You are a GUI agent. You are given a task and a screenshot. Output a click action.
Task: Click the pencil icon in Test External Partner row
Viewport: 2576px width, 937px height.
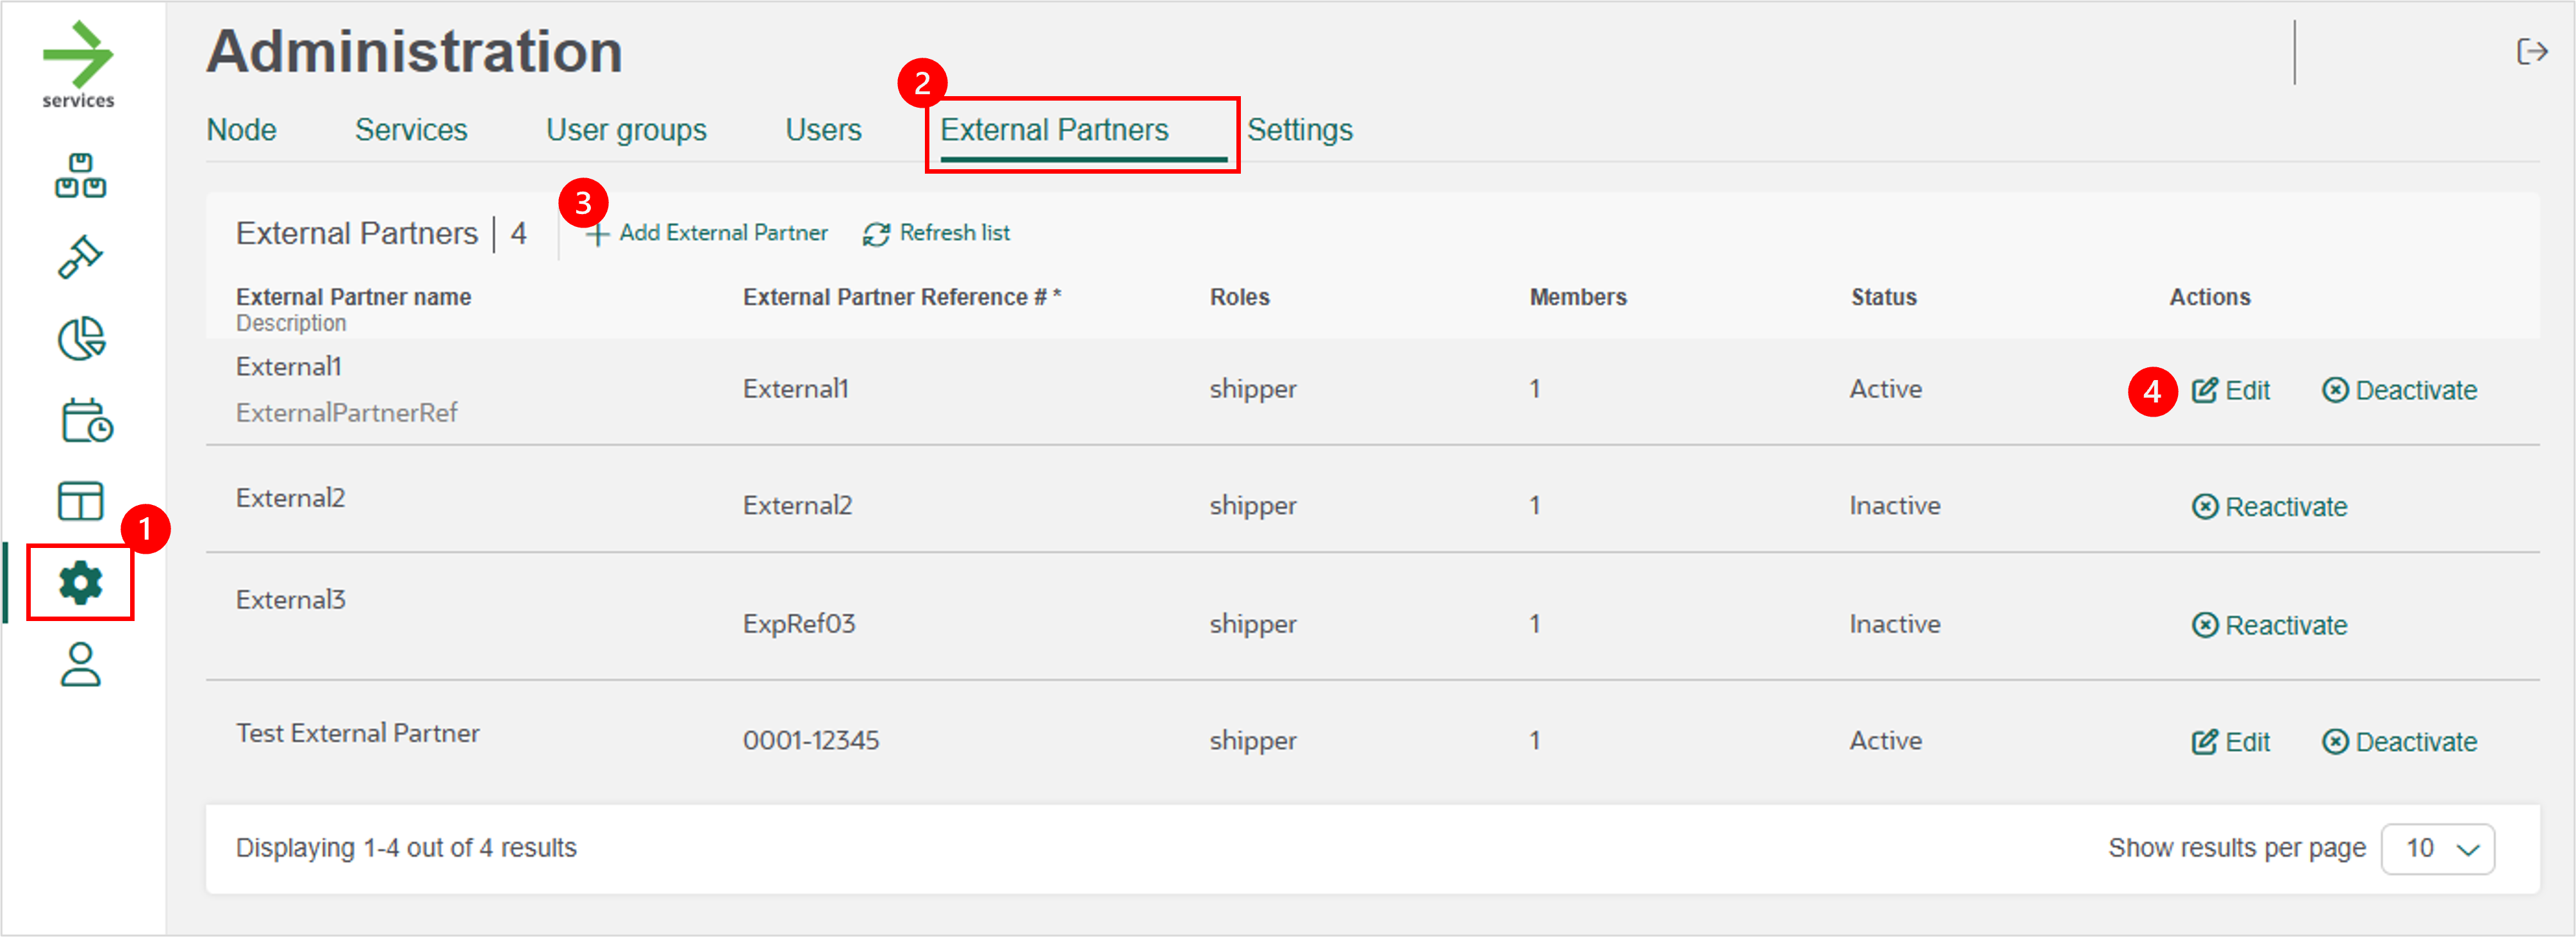[x=2204, y=742]
